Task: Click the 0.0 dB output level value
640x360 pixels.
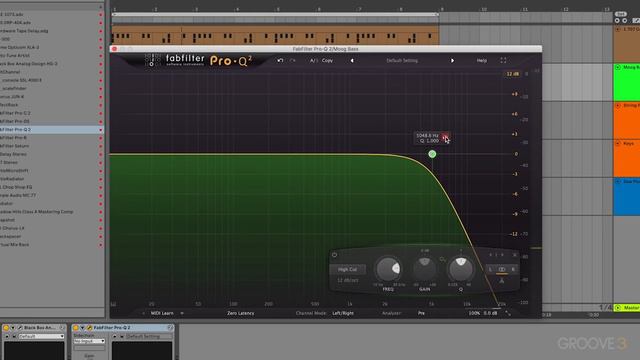Action: point(490,313)
